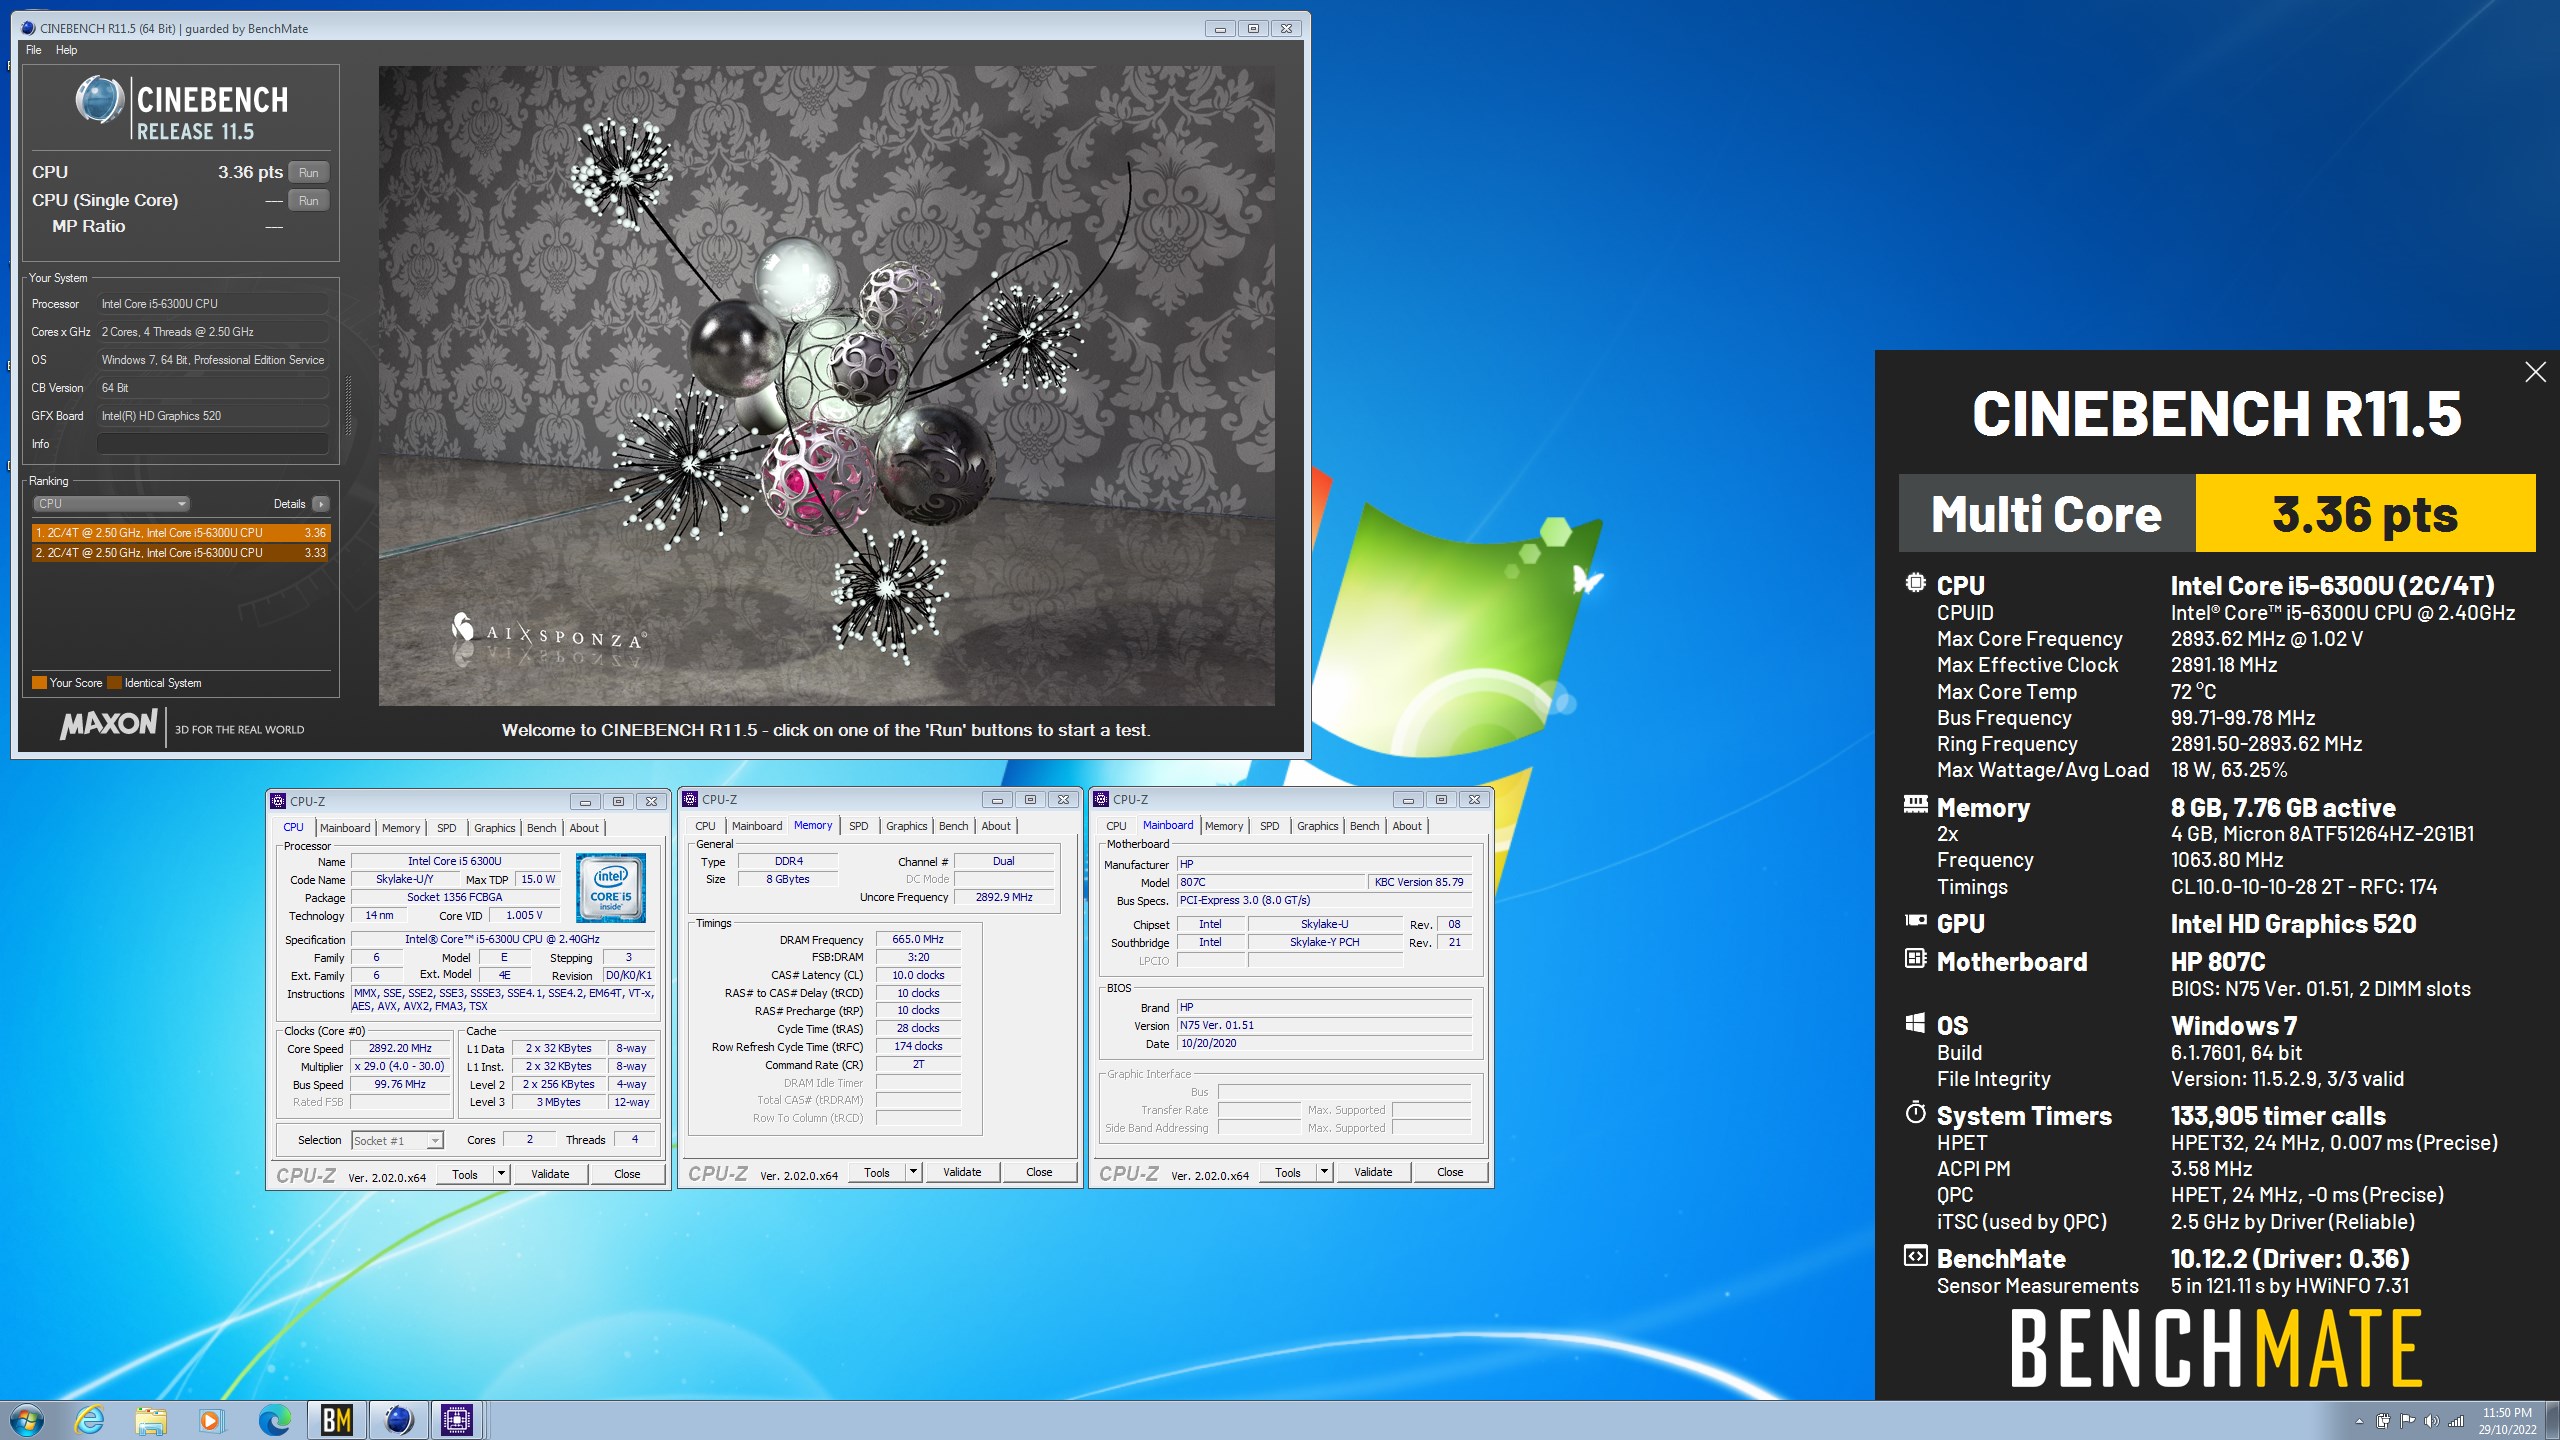Click Validate in Mainboard-tab CPU-Z window
This screenshot has width=2560, height=1440.
pyautogui.click(x=1373, y=1172)
